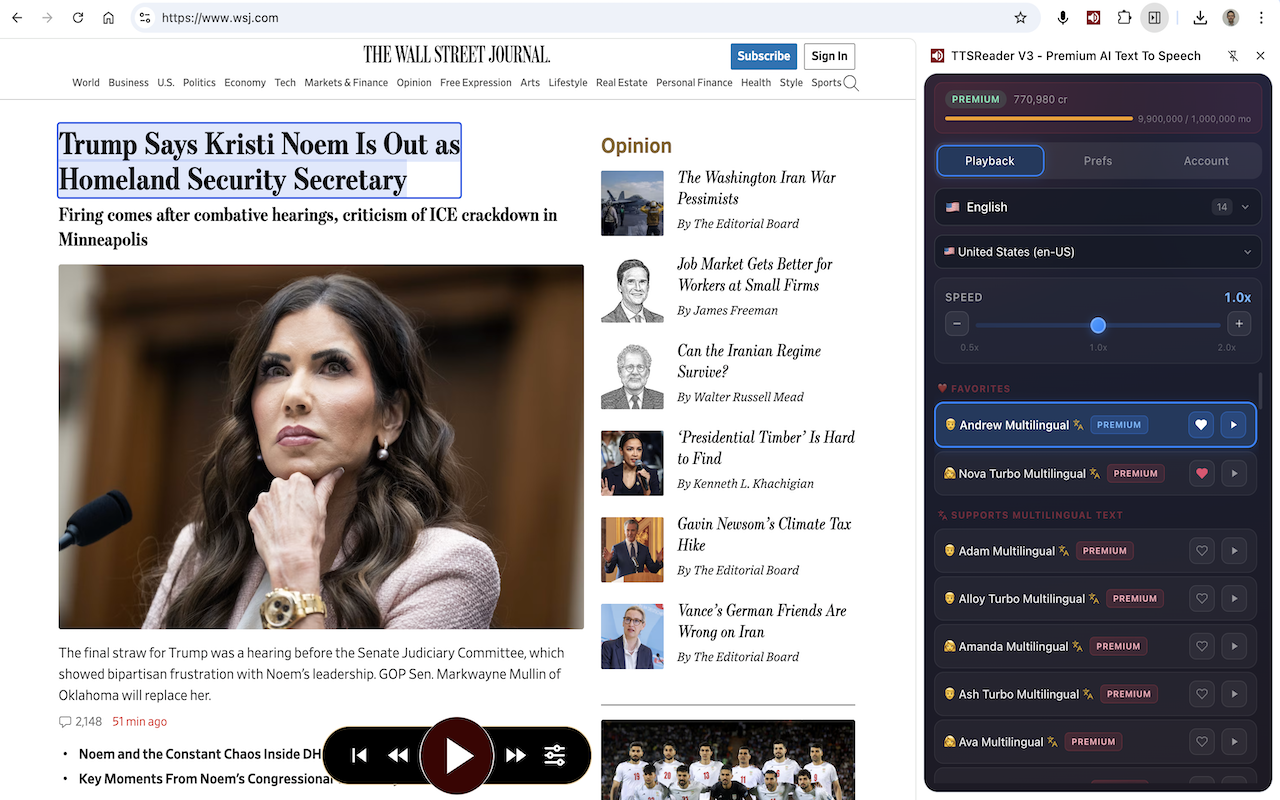Open the English language dropdown
Image resolution: width=1280 pixels, height=800 pixels.
tap(1097, 206)
